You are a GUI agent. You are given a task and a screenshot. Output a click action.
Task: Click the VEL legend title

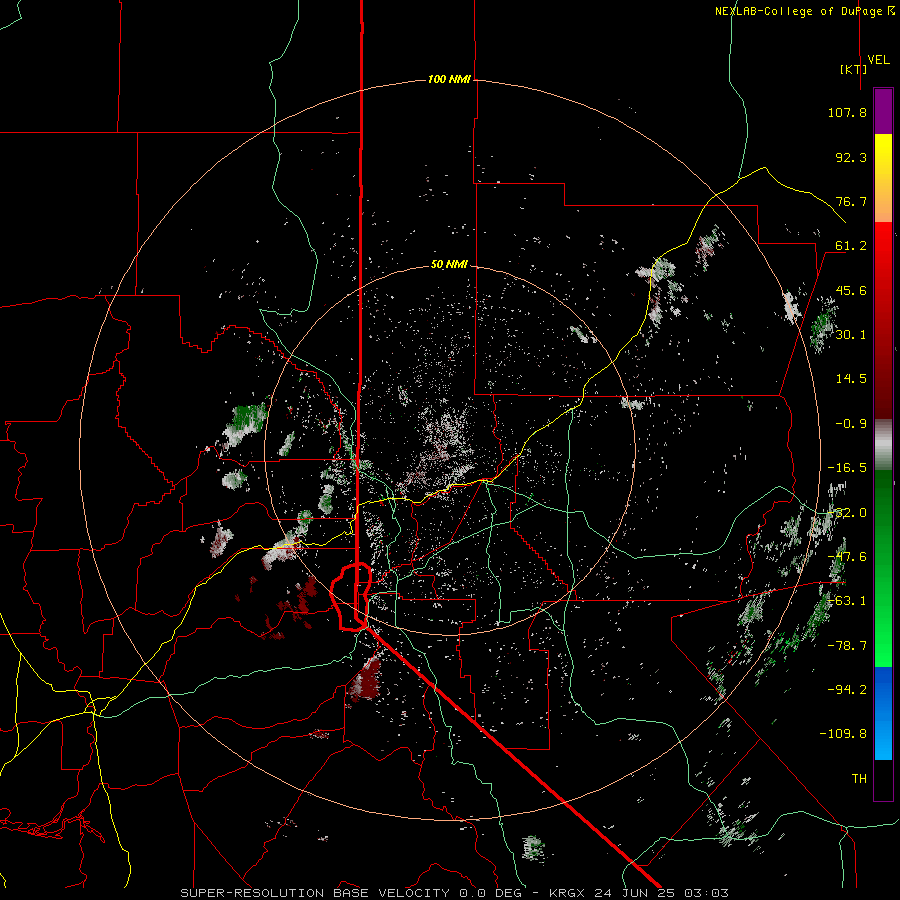pos(878,60)
